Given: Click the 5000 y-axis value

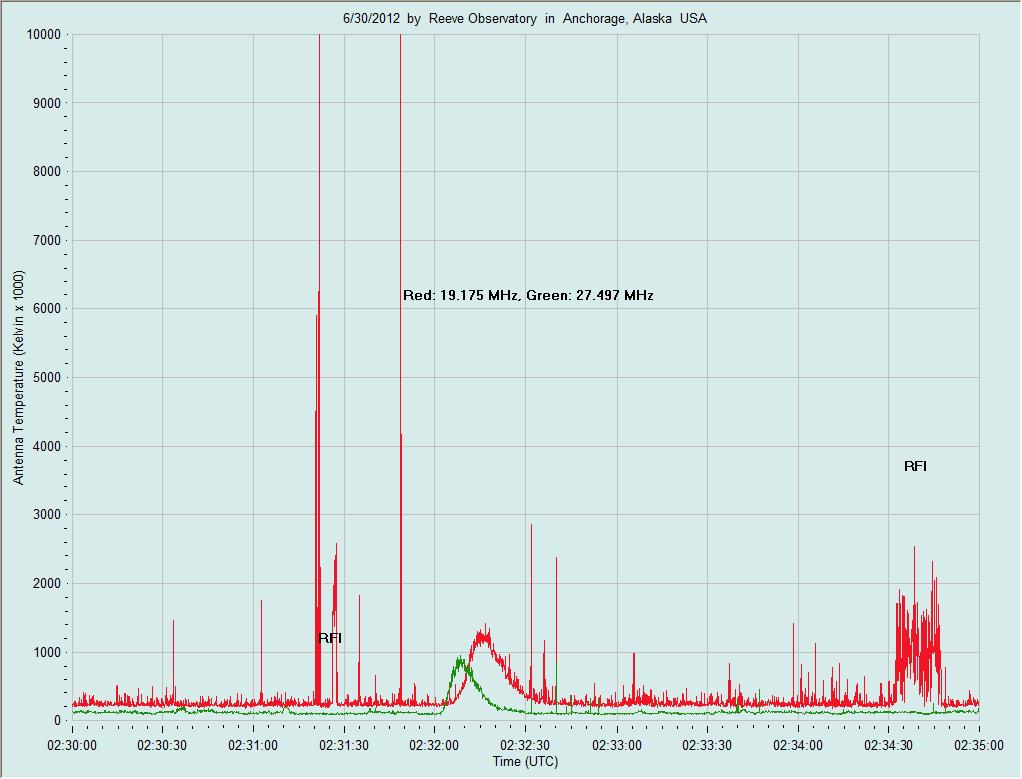Looking at the screenshot, I should [x=47, y=377].
